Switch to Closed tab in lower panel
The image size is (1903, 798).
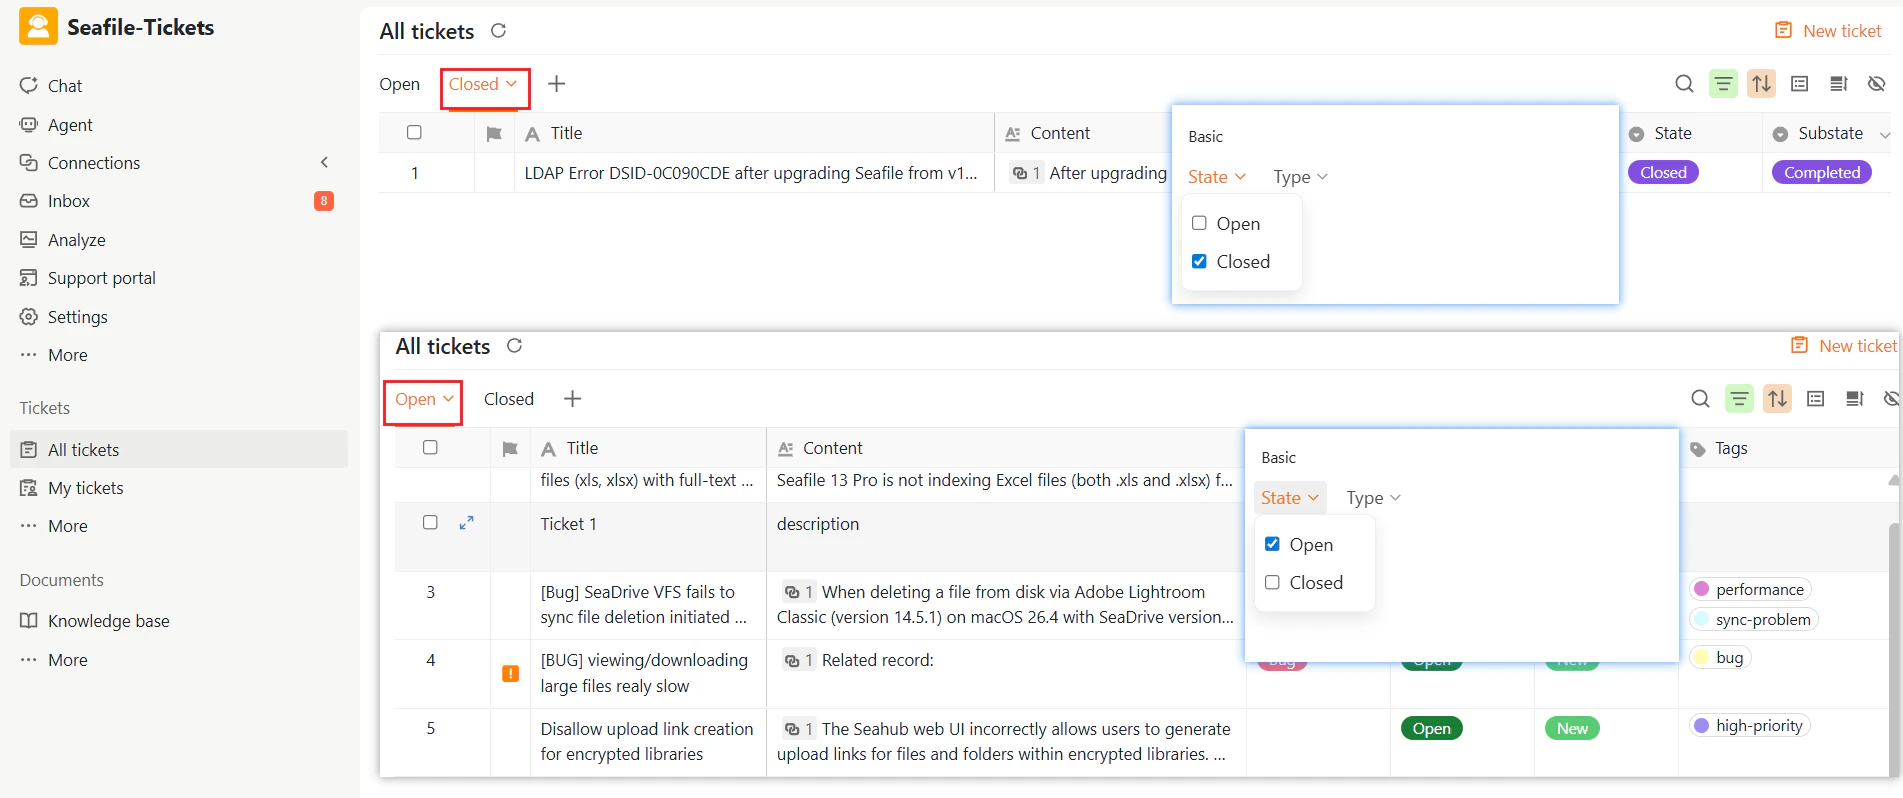[x=509, y=399]
